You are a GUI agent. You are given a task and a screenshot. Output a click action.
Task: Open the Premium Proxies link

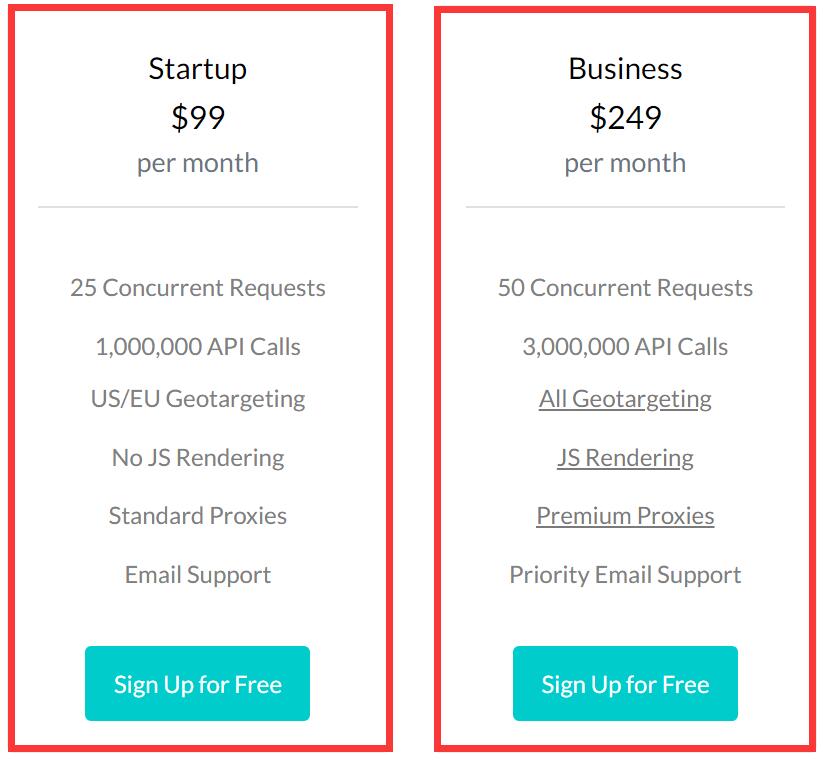click(625, 516)
